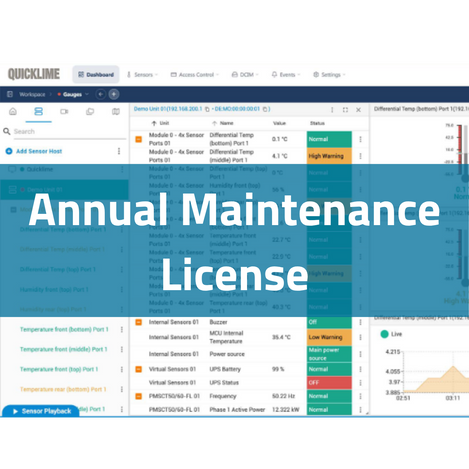Open options for Buzzer row
Viewport: 469px width, 469px height.
(x=360, y=322)
